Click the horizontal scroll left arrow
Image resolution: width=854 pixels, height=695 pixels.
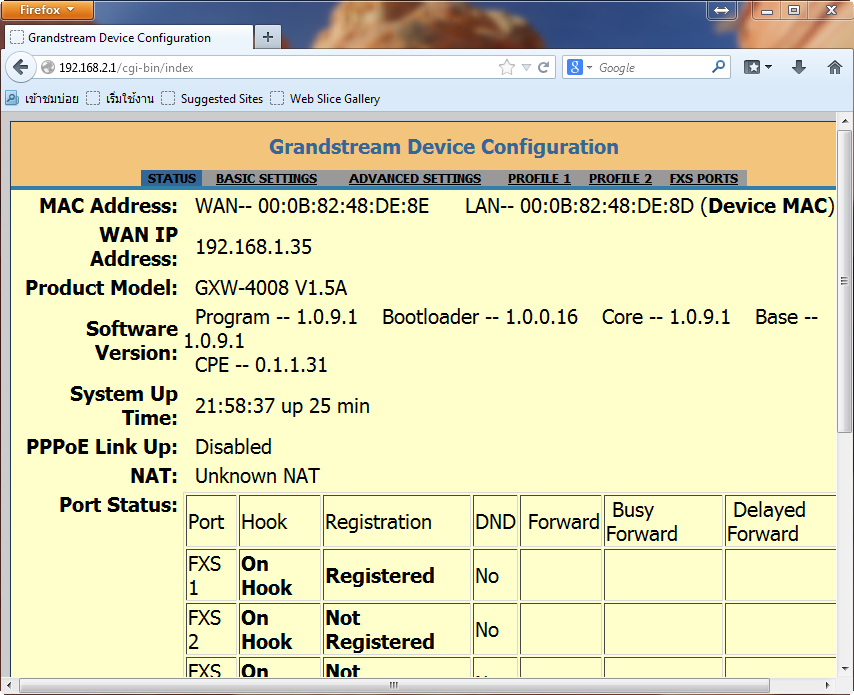9,685
